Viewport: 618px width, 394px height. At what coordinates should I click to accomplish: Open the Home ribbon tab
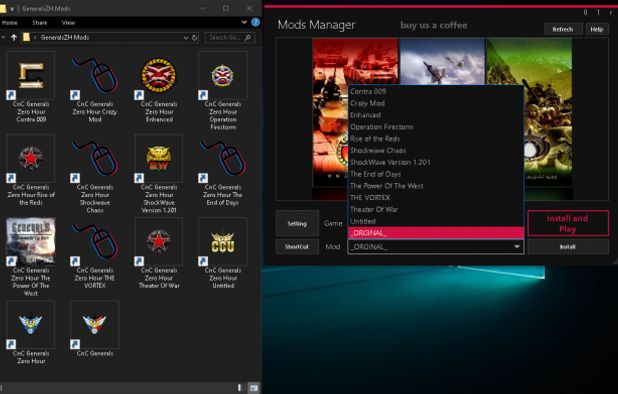click(9, 23)
